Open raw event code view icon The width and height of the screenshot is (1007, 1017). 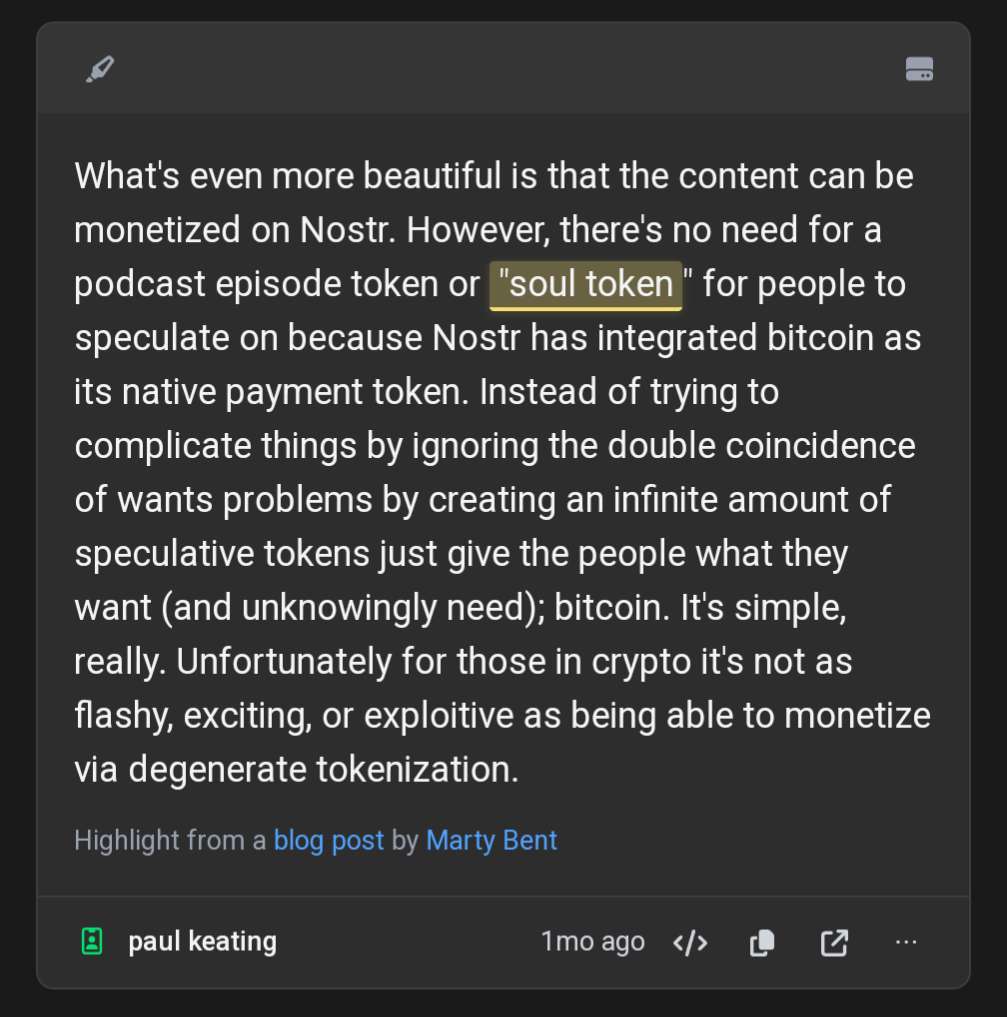[690, 942]
